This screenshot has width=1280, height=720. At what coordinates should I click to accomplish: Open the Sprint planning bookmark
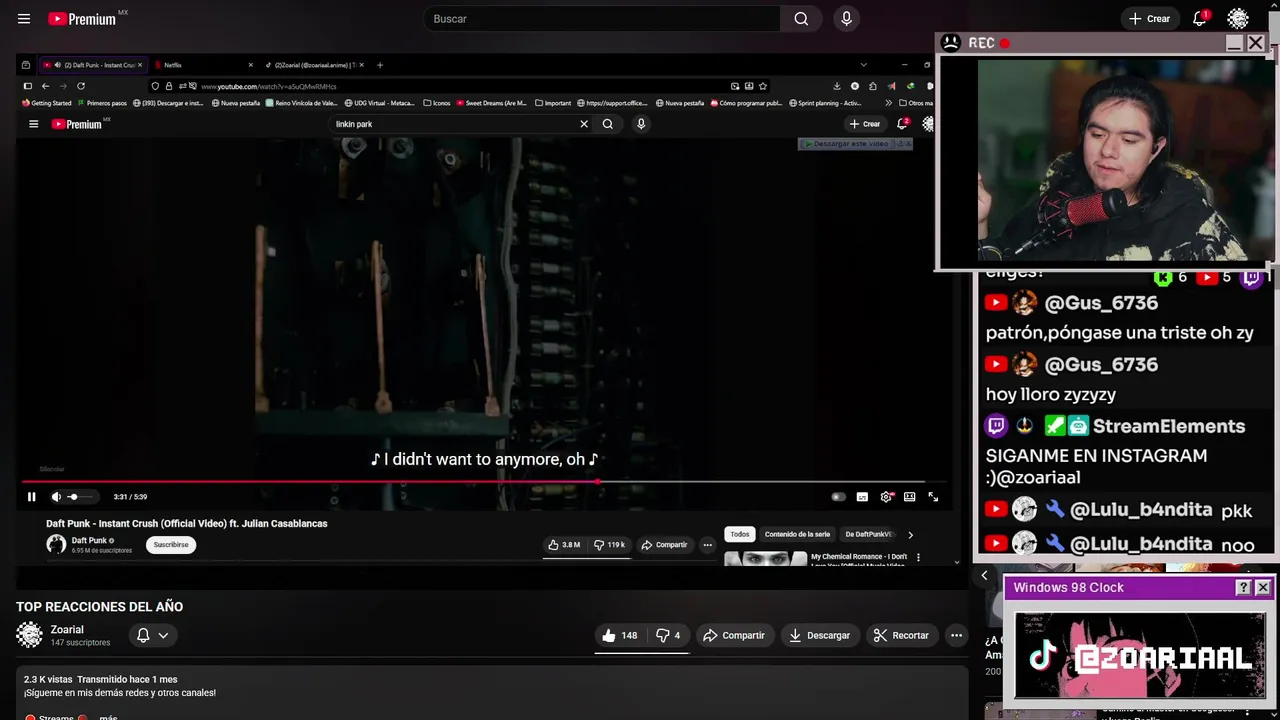coord(825,103)
